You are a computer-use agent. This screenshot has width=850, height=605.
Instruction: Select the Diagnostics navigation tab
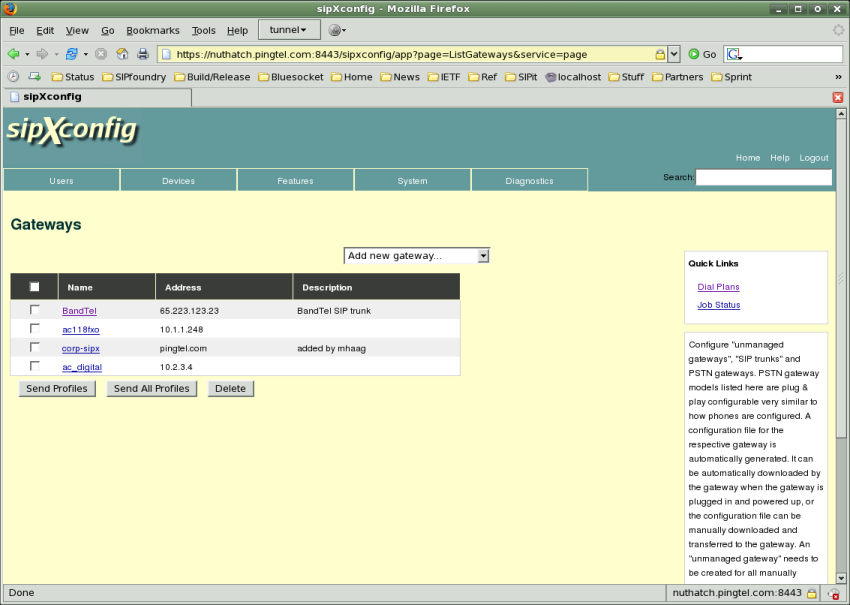530,181
